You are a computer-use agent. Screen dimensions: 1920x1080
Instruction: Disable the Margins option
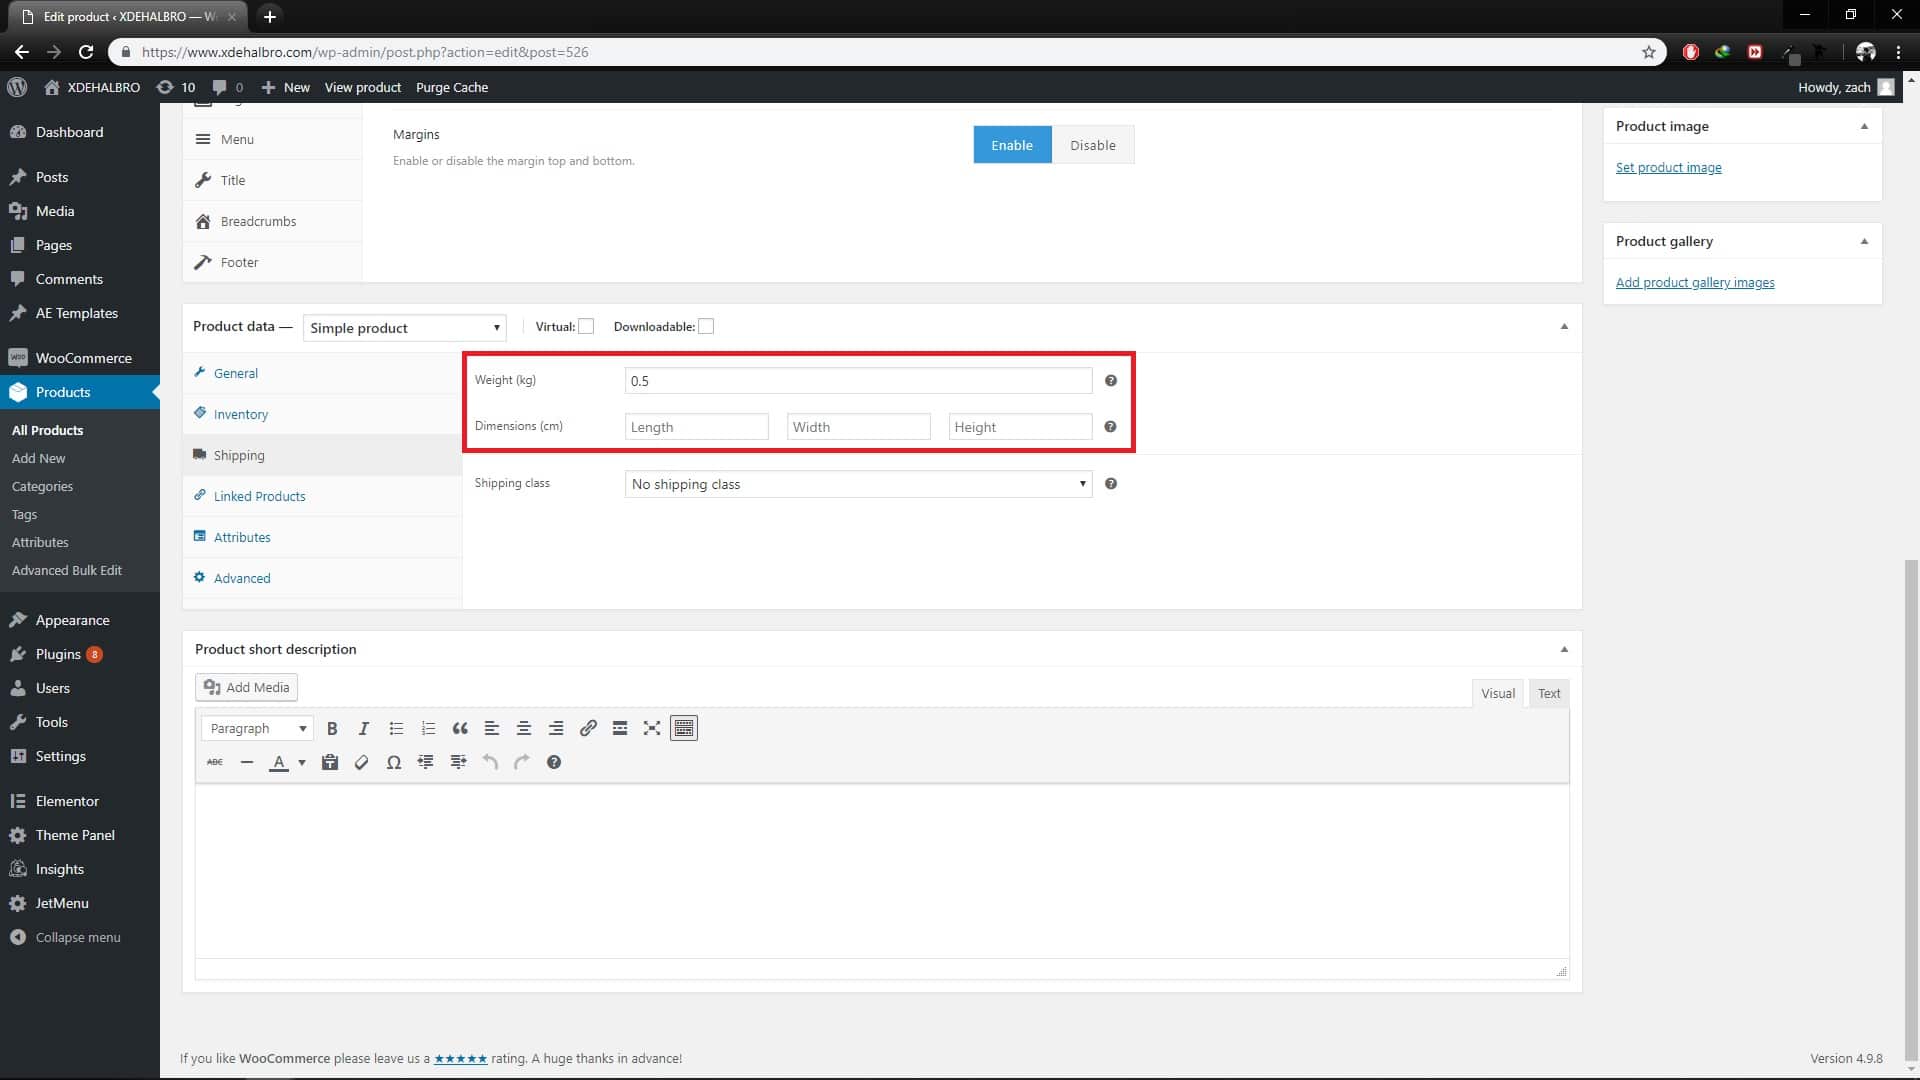click(x=1093, y=145)
